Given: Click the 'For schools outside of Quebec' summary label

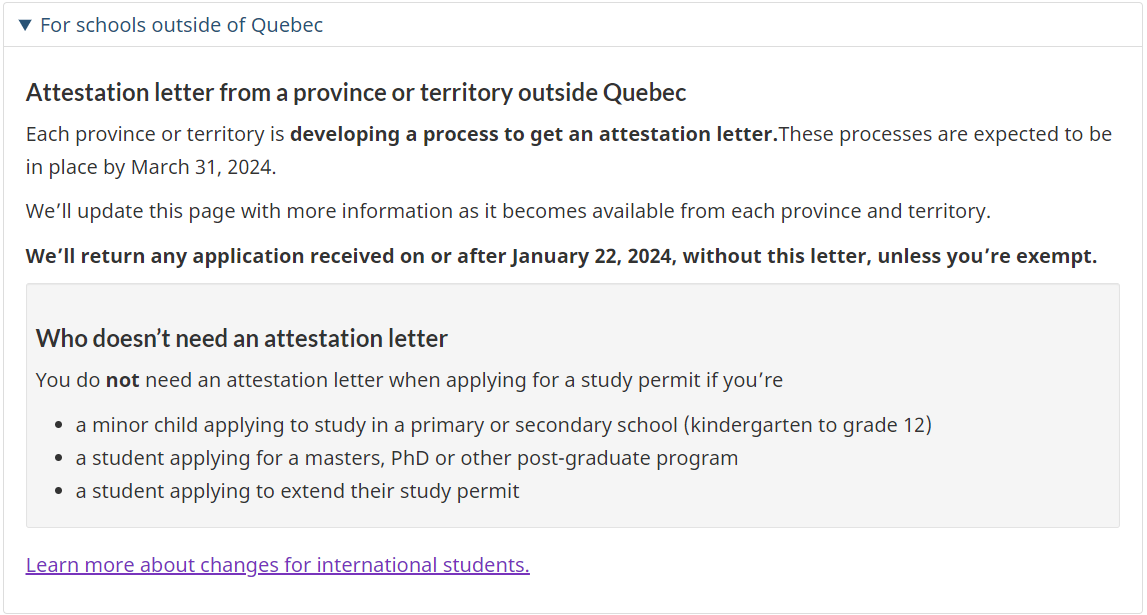Looking at the screenshot, I should [x=181, y=25].
